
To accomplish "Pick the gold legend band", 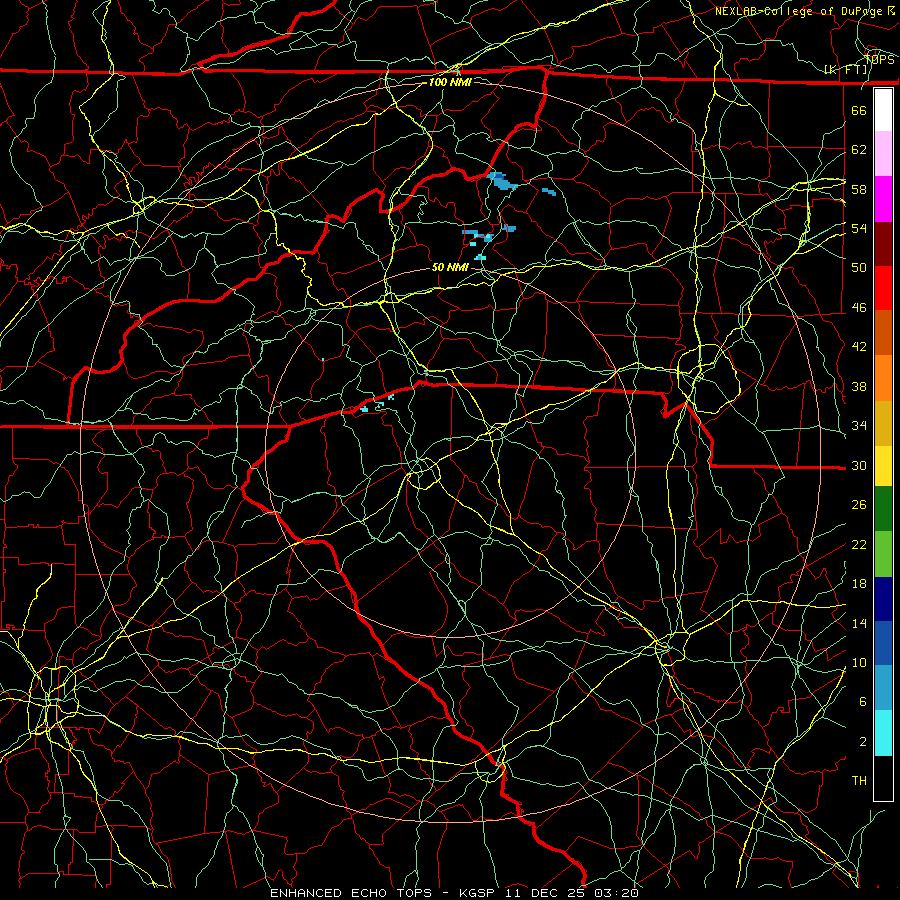I will (x=883, y=423).
